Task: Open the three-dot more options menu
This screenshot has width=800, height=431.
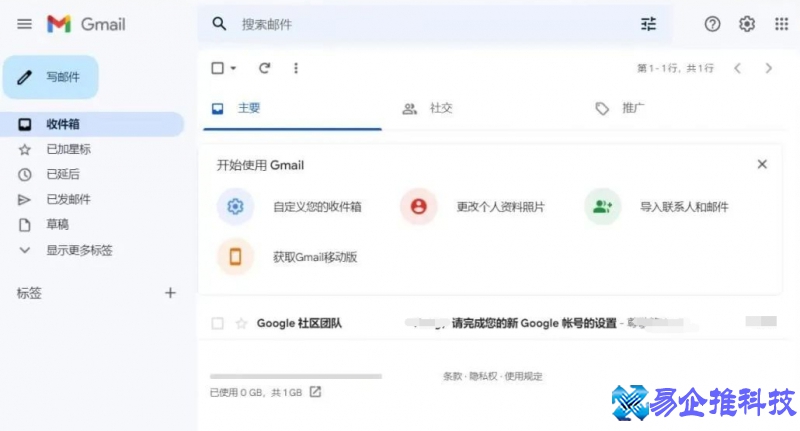Action: point(296,68)
